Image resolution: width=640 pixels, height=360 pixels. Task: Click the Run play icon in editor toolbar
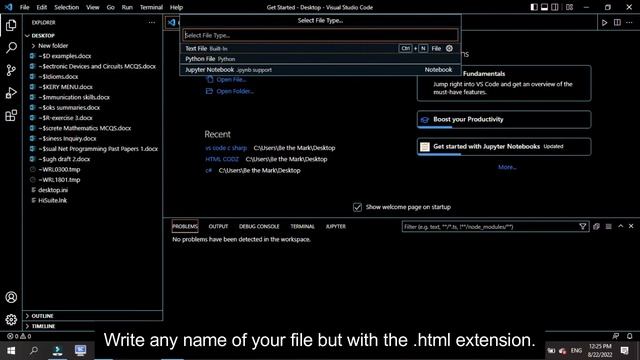pos(604,22)
